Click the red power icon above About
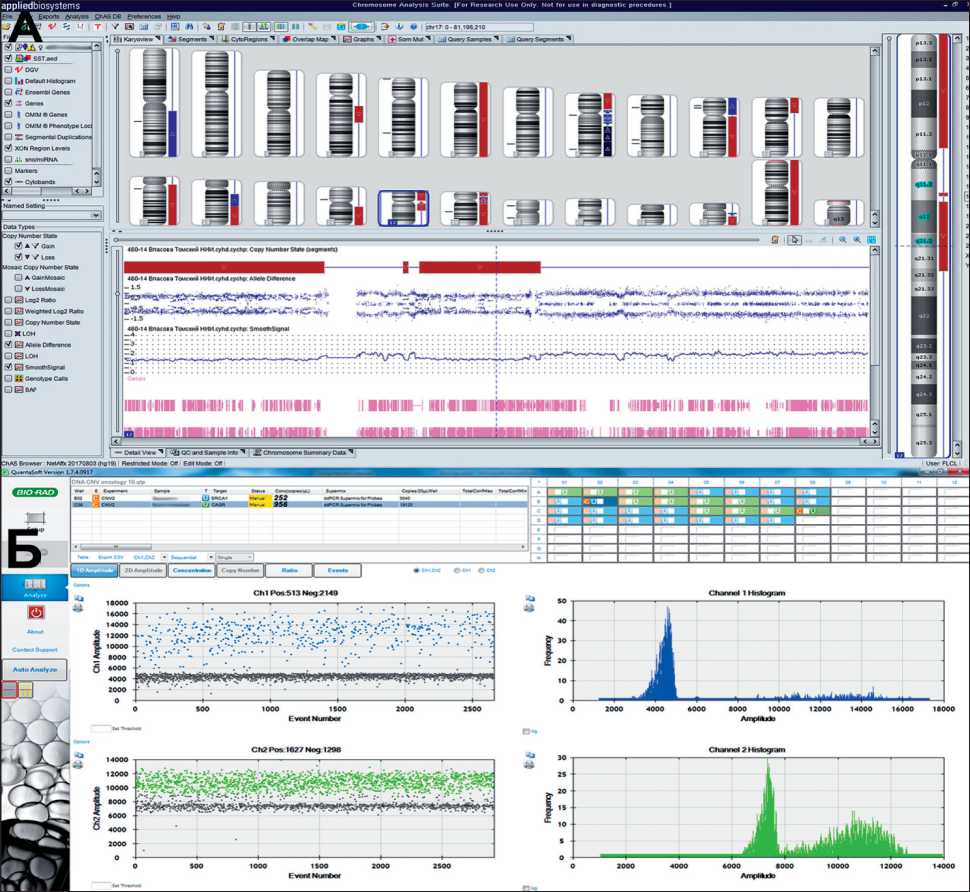 35,613
